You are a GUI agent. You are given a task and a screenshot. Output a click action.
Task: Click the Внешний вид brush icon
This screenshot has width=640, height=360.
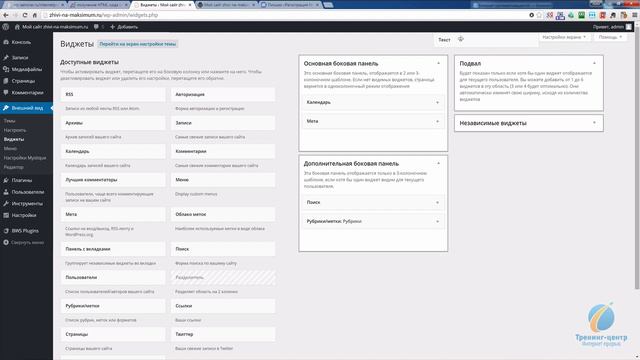(6, 108)
